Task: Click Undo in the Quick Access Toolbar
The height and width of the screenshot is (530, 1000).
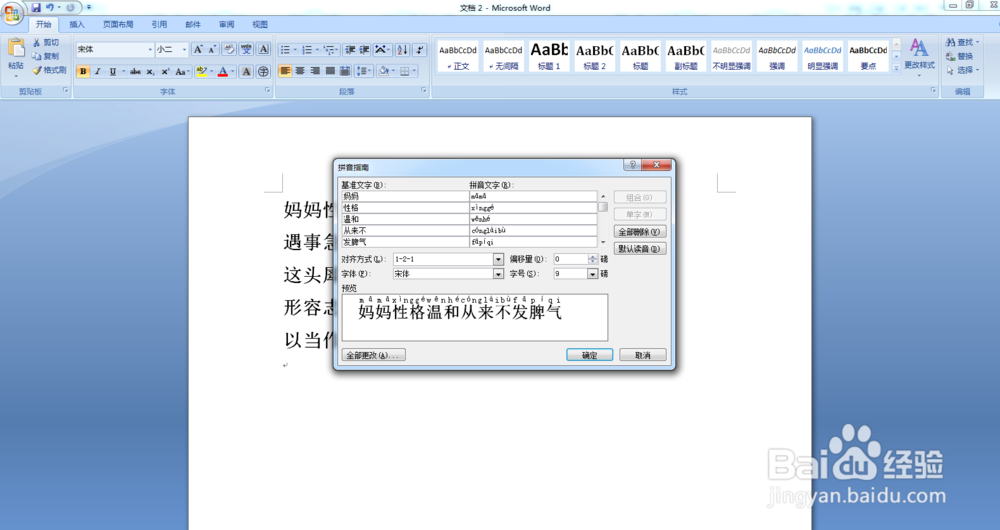Action: tap(50, 8)
